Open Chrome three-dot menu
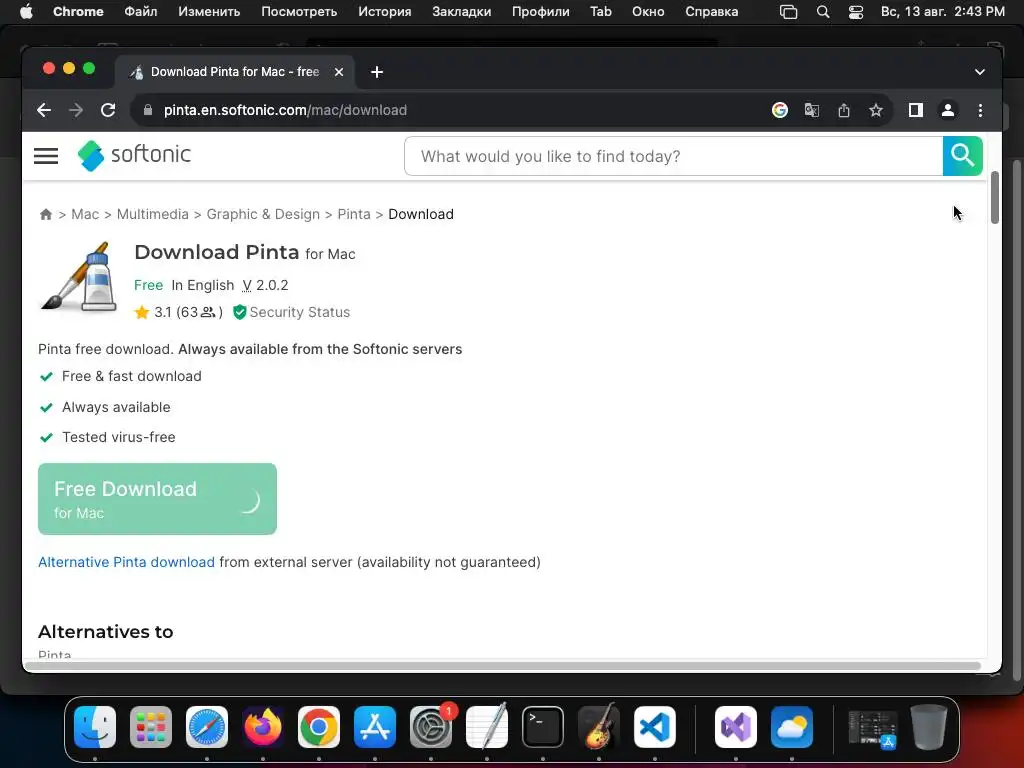 (x=980, y=110)
